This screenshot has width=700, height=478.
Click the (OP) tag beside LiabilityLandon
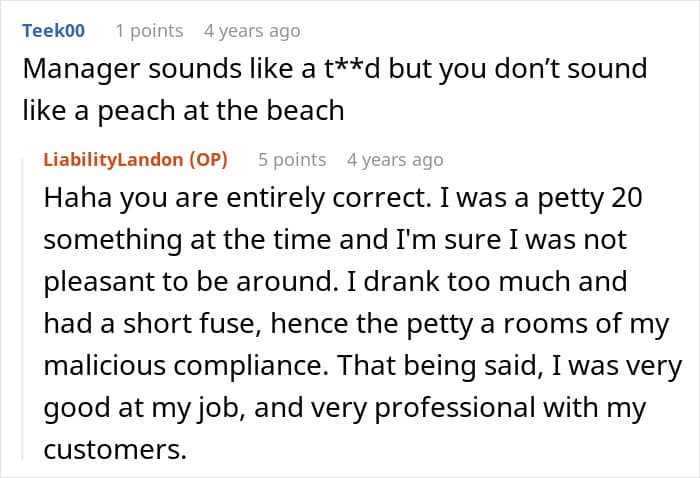[208, 160]
